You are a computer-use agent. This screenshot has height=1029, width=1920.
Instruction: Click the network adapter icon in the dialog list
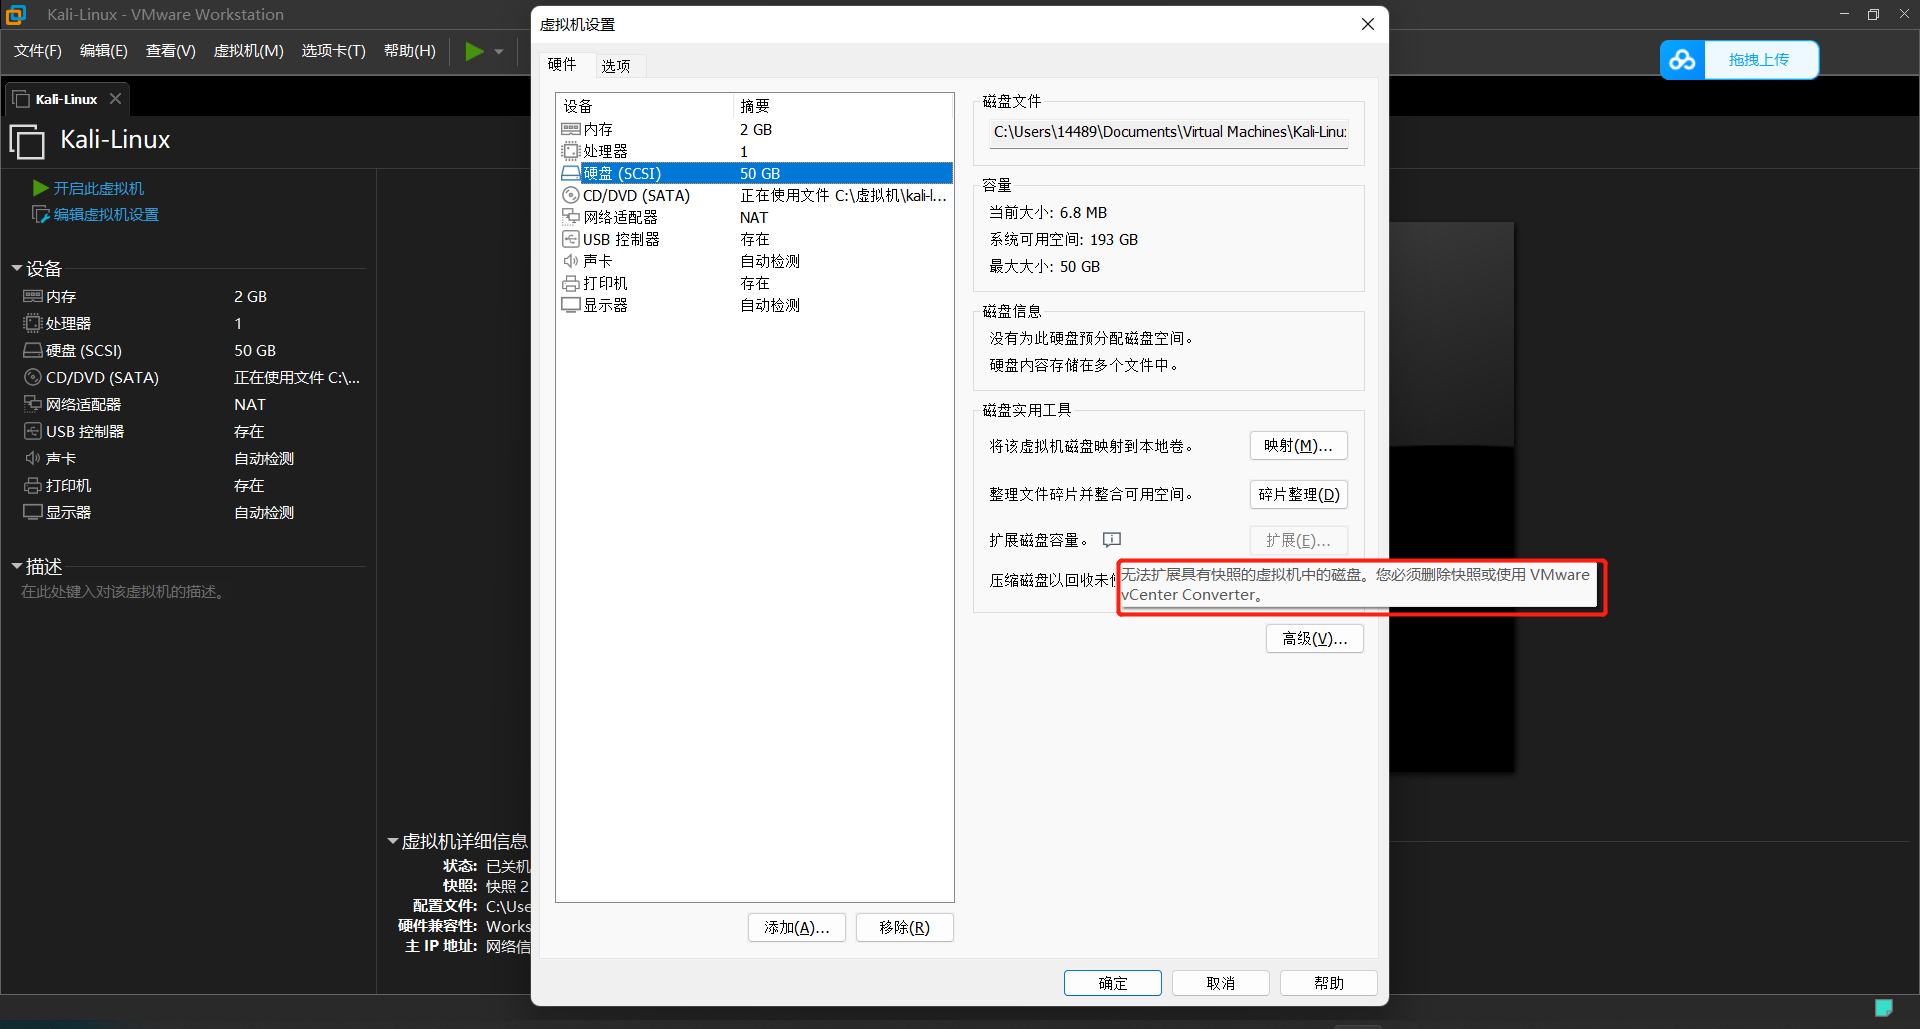click(x=571, y=217)
